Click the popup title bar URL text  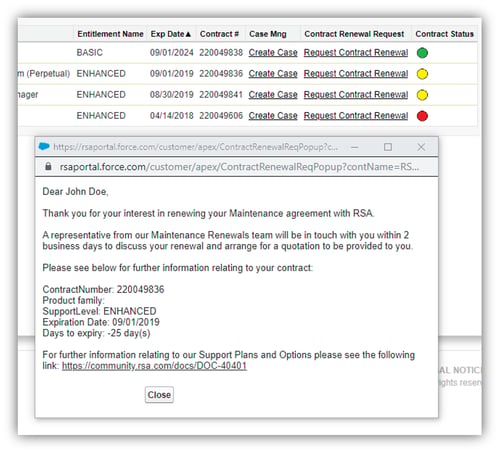coord(196,147)
